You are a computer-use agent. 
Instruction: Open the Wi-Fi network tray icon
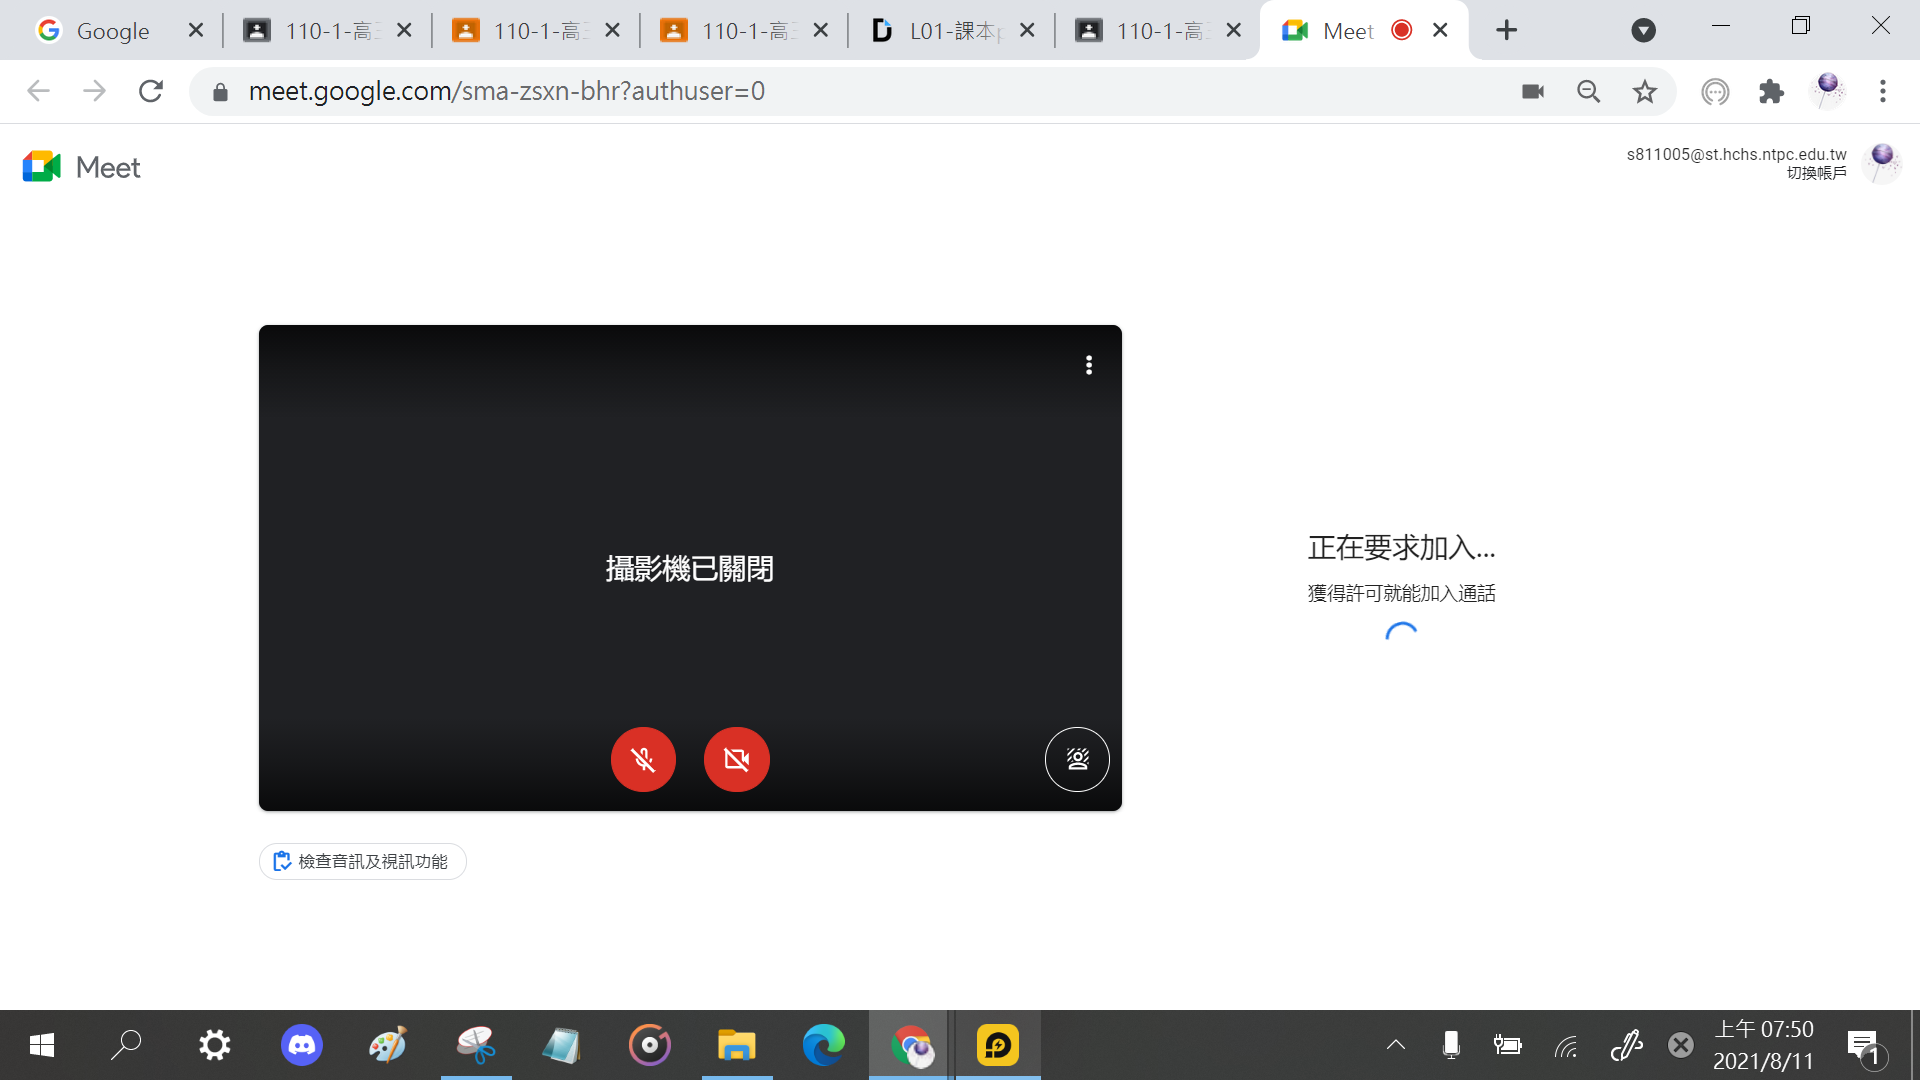(1566, 1045)
